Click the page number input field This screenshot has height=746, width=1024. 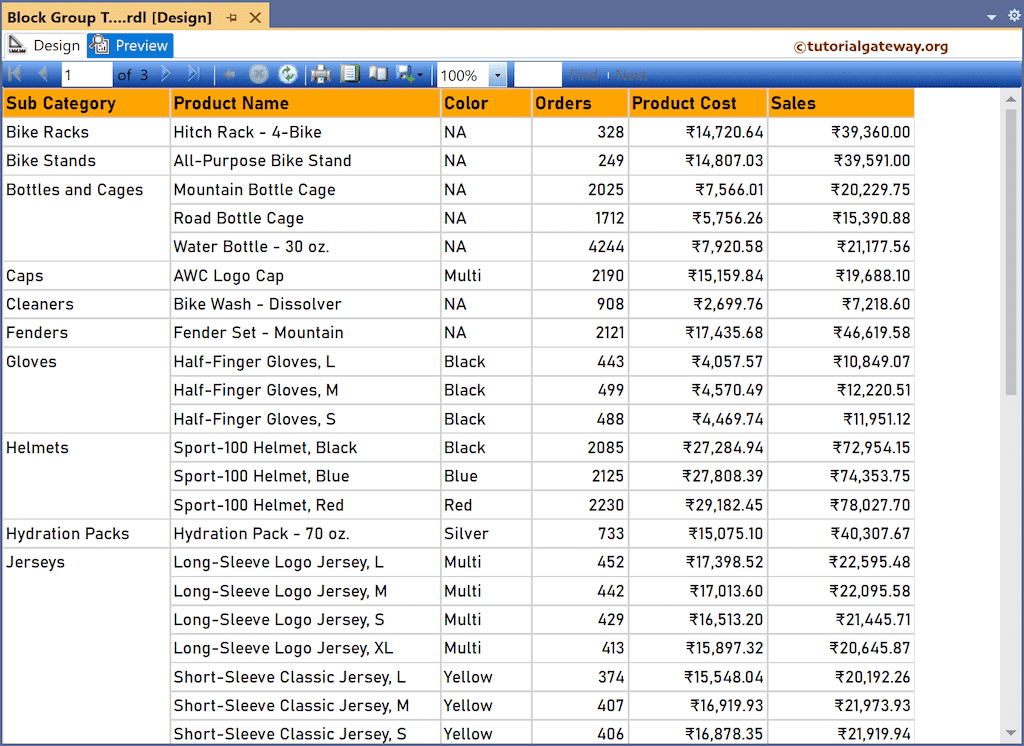(x=86, y=74)
